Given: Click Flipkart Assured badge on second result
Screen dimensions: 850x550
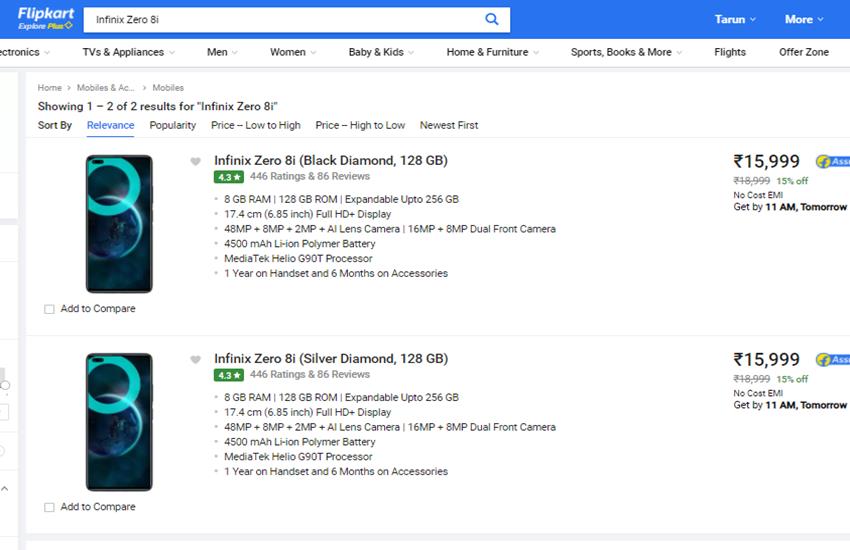Looking at the screenshot, I should coord(832,360).
